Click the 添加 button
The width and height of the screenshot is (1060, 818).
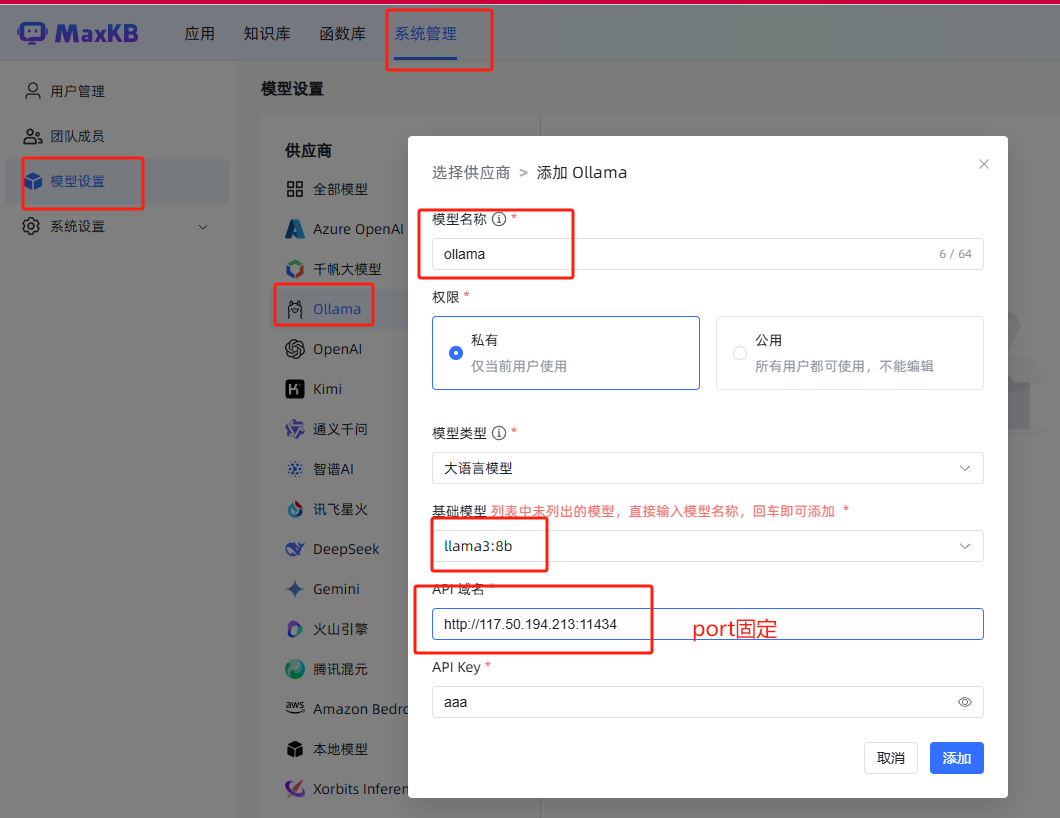coord(956,757)
